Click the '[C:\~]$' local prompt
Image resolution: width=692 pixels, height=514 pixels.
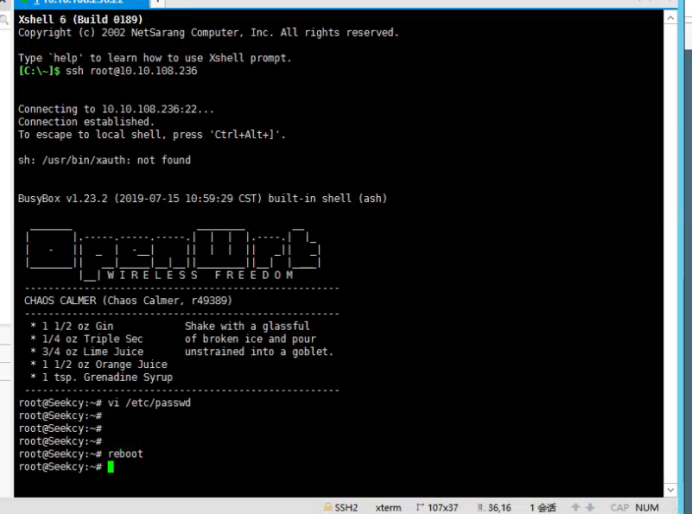point(39,71)
